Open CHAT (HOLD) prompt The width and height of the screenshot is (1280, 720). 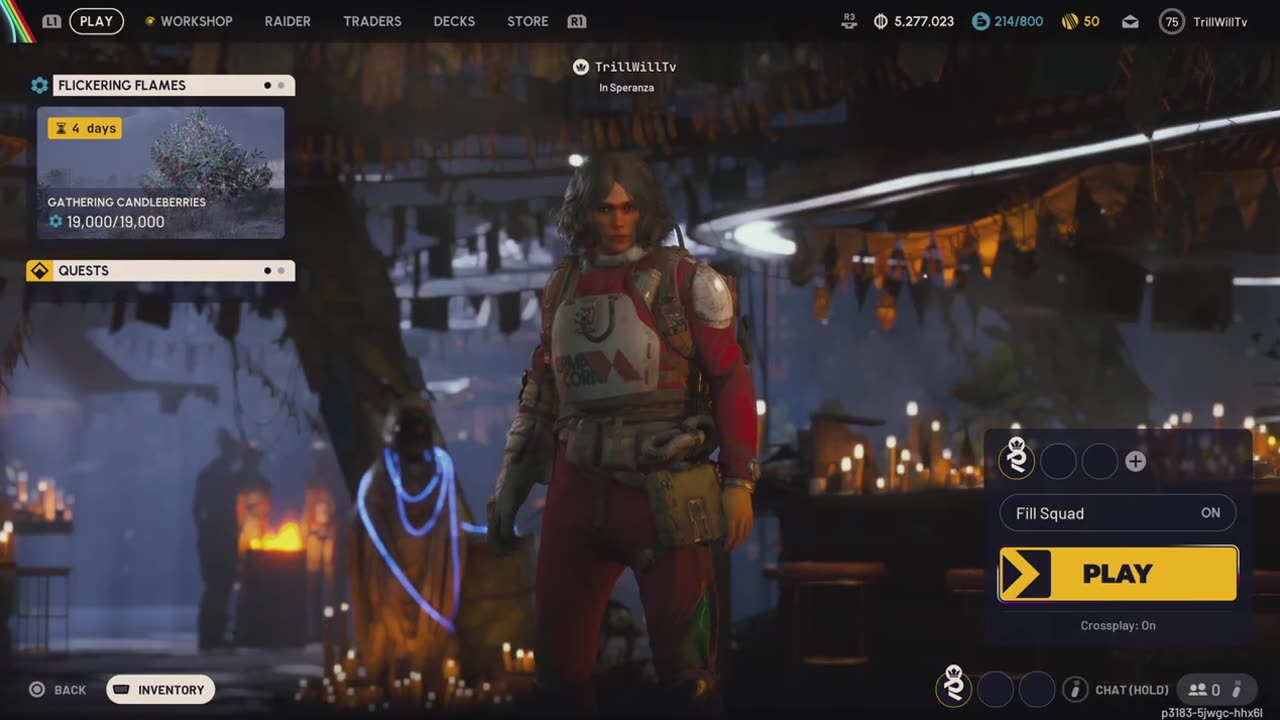(x=1132, y=690)
